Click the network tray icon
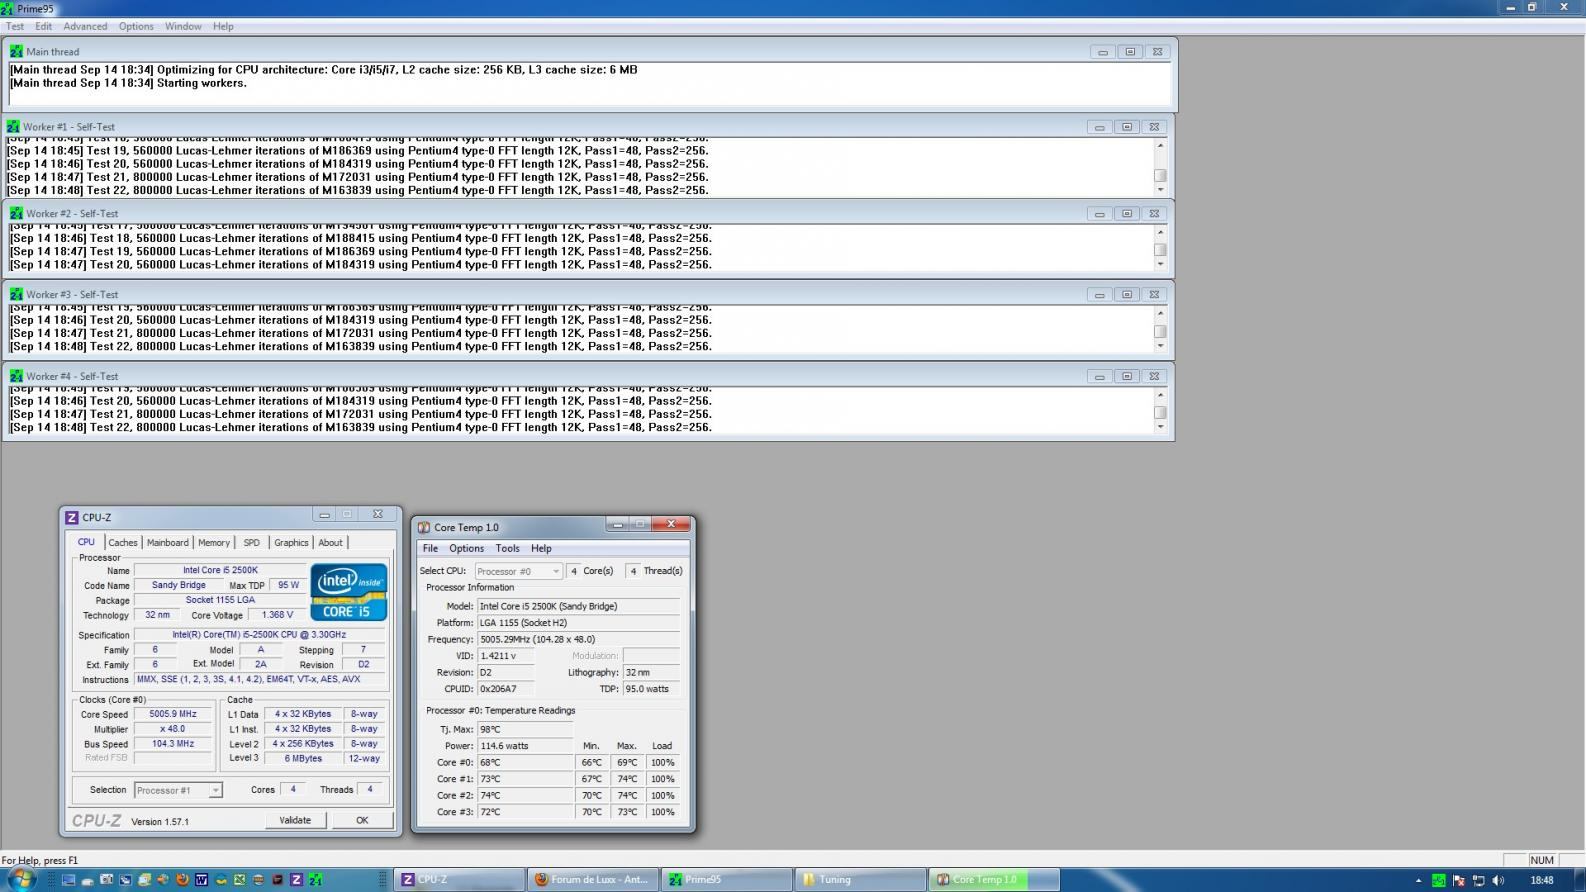The image size is (1586, 892). 1478,880
